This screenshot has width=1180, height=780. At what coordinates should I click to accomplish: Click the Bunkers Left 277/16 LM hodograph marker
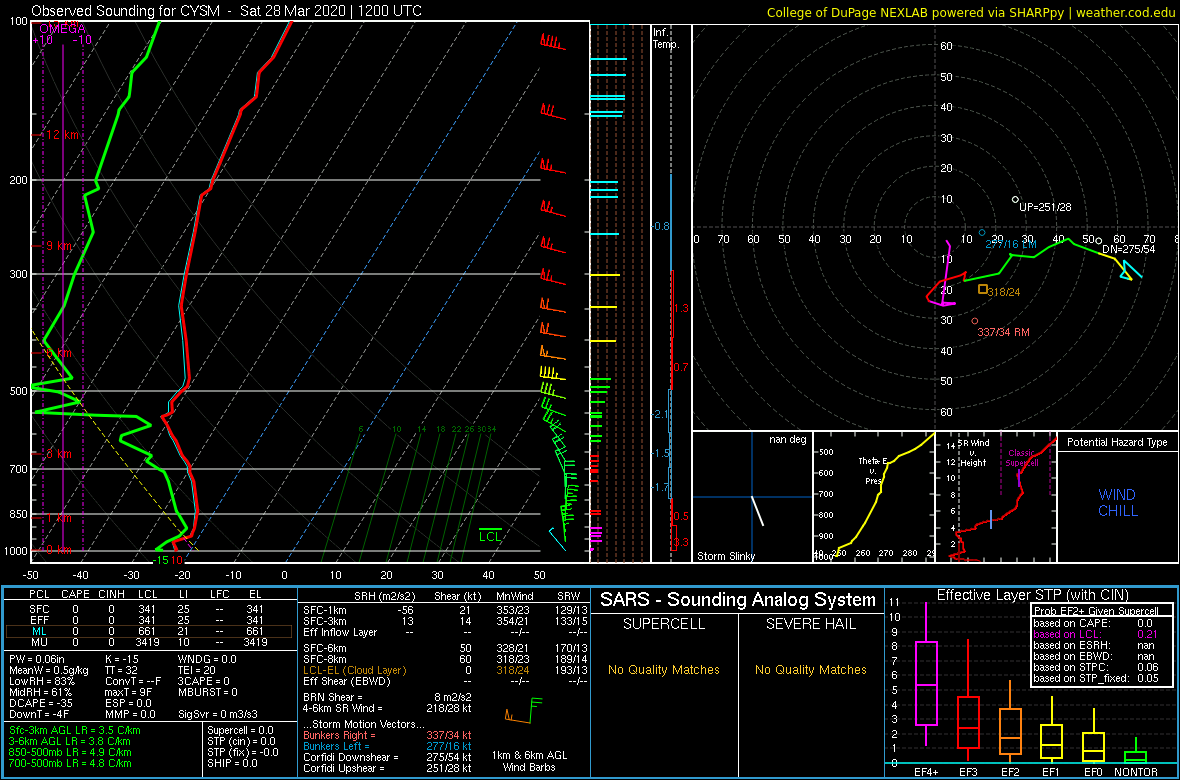pyautogui.click(x=981, y=233)
